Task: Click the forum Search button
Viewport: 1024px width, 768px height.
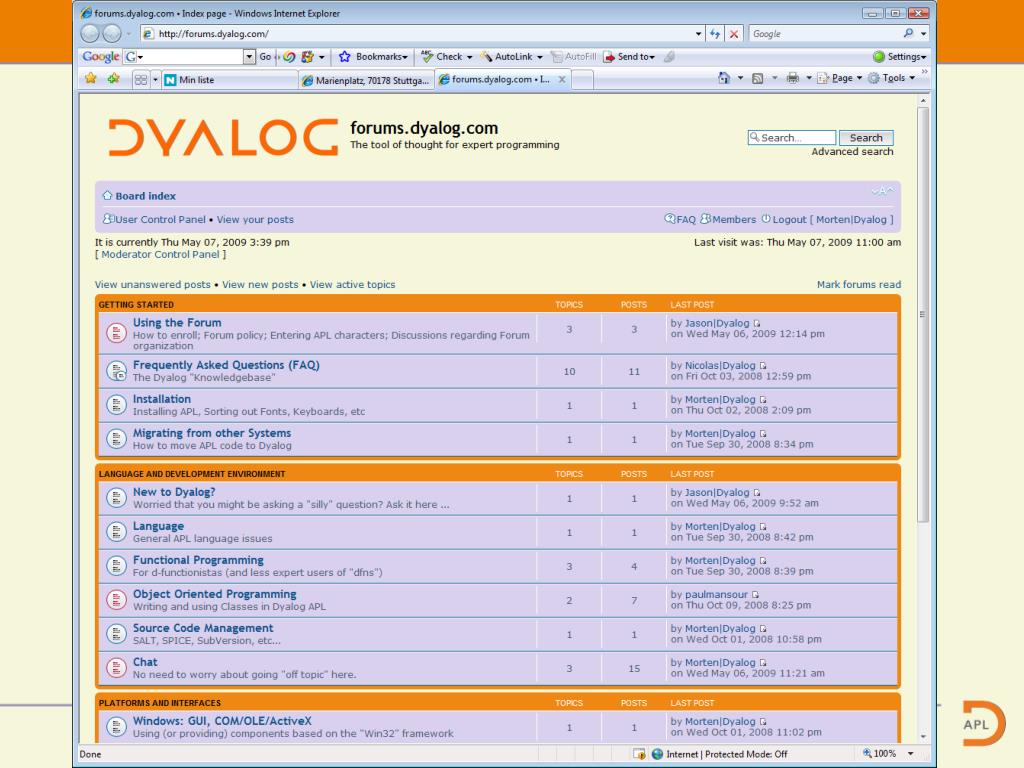Action: 866,138
